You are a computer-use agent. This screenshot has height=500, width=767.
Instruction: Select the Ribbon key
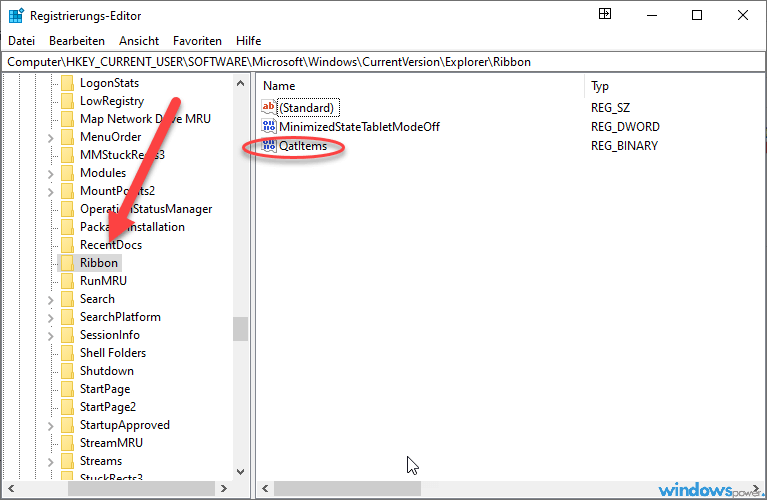click(99, 263)
